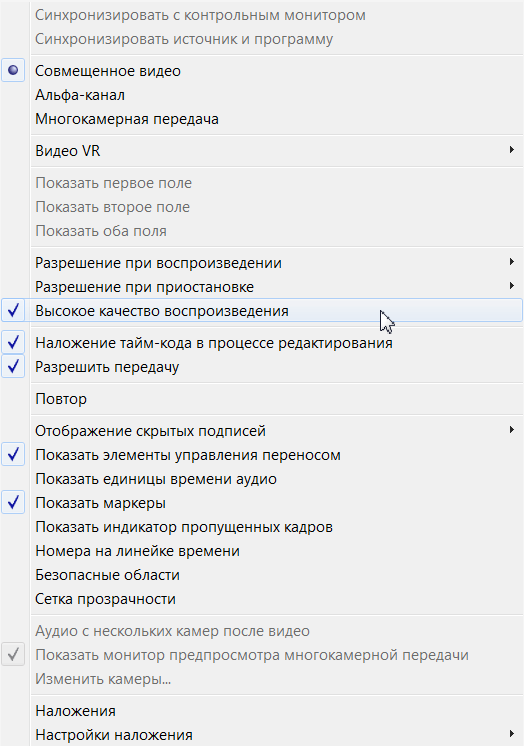
Task: Choose Альфа-канал display mode
Action: pyautogui.click(x=262, y=95)
